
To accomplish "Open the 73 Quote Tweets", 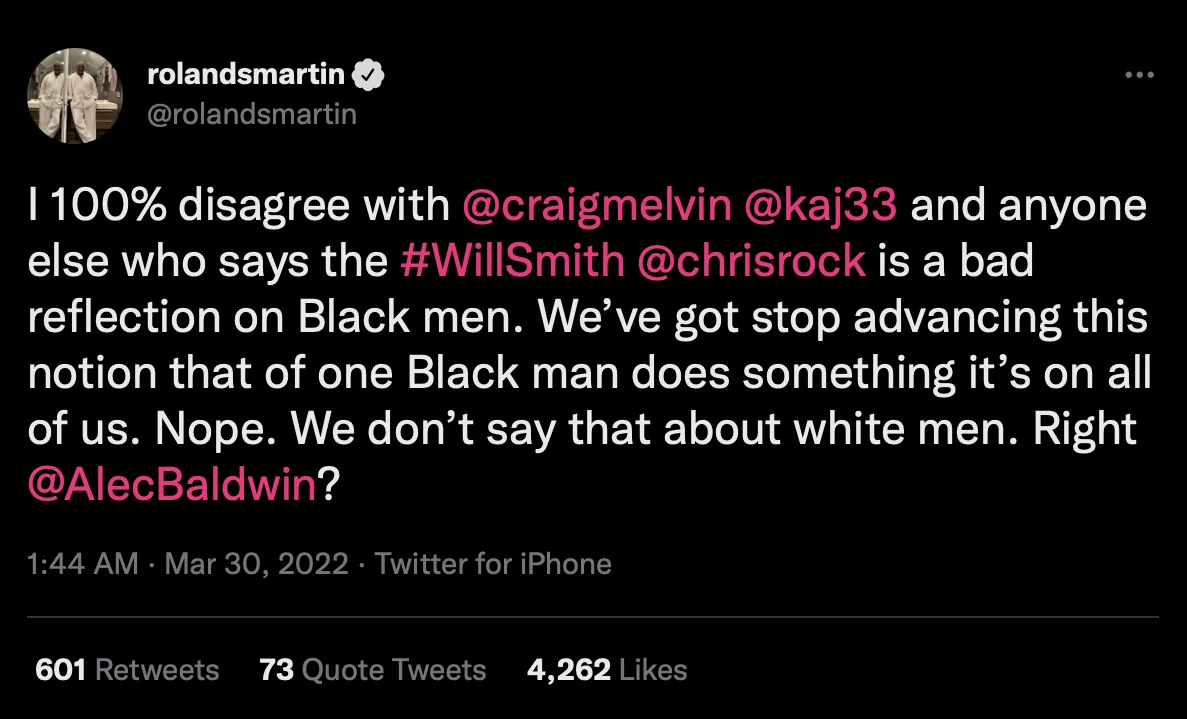I will 371,669.
